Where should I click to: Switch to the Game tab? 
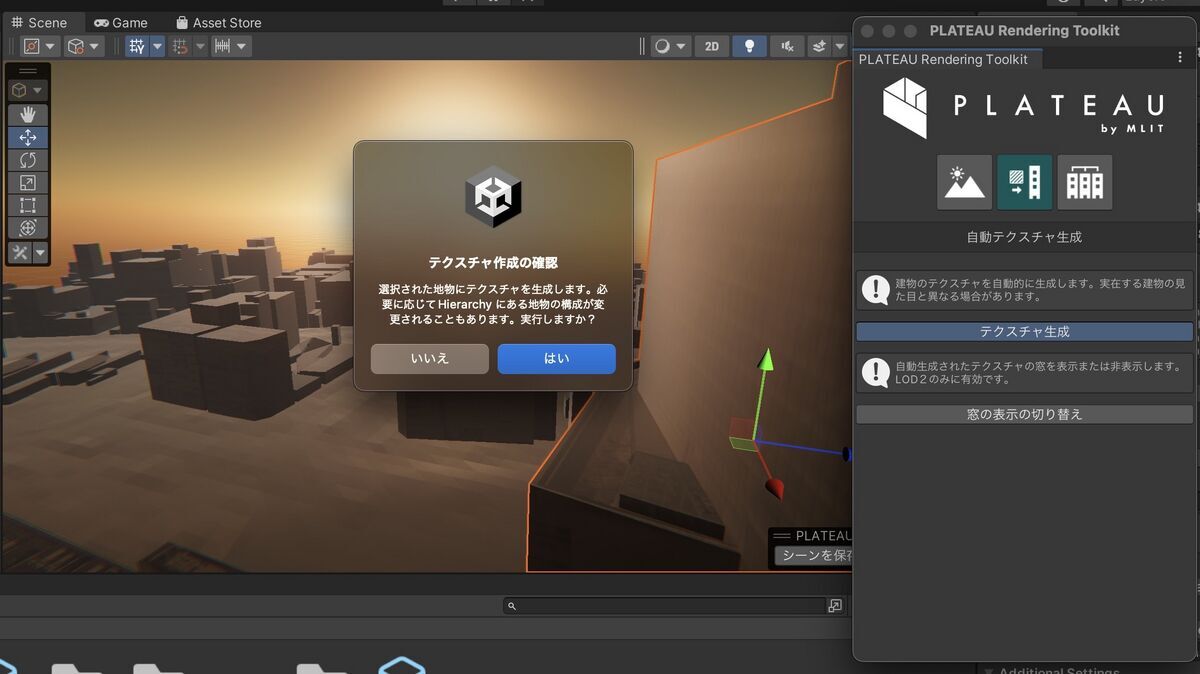[120, 22]
